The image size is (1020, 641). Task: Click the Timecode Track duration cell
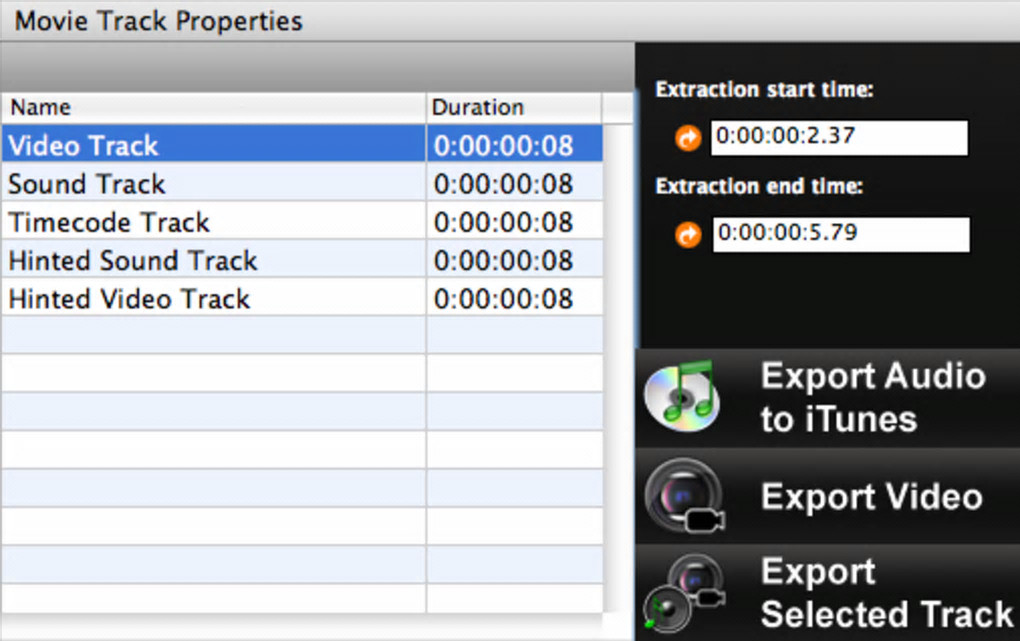[514, 222]
